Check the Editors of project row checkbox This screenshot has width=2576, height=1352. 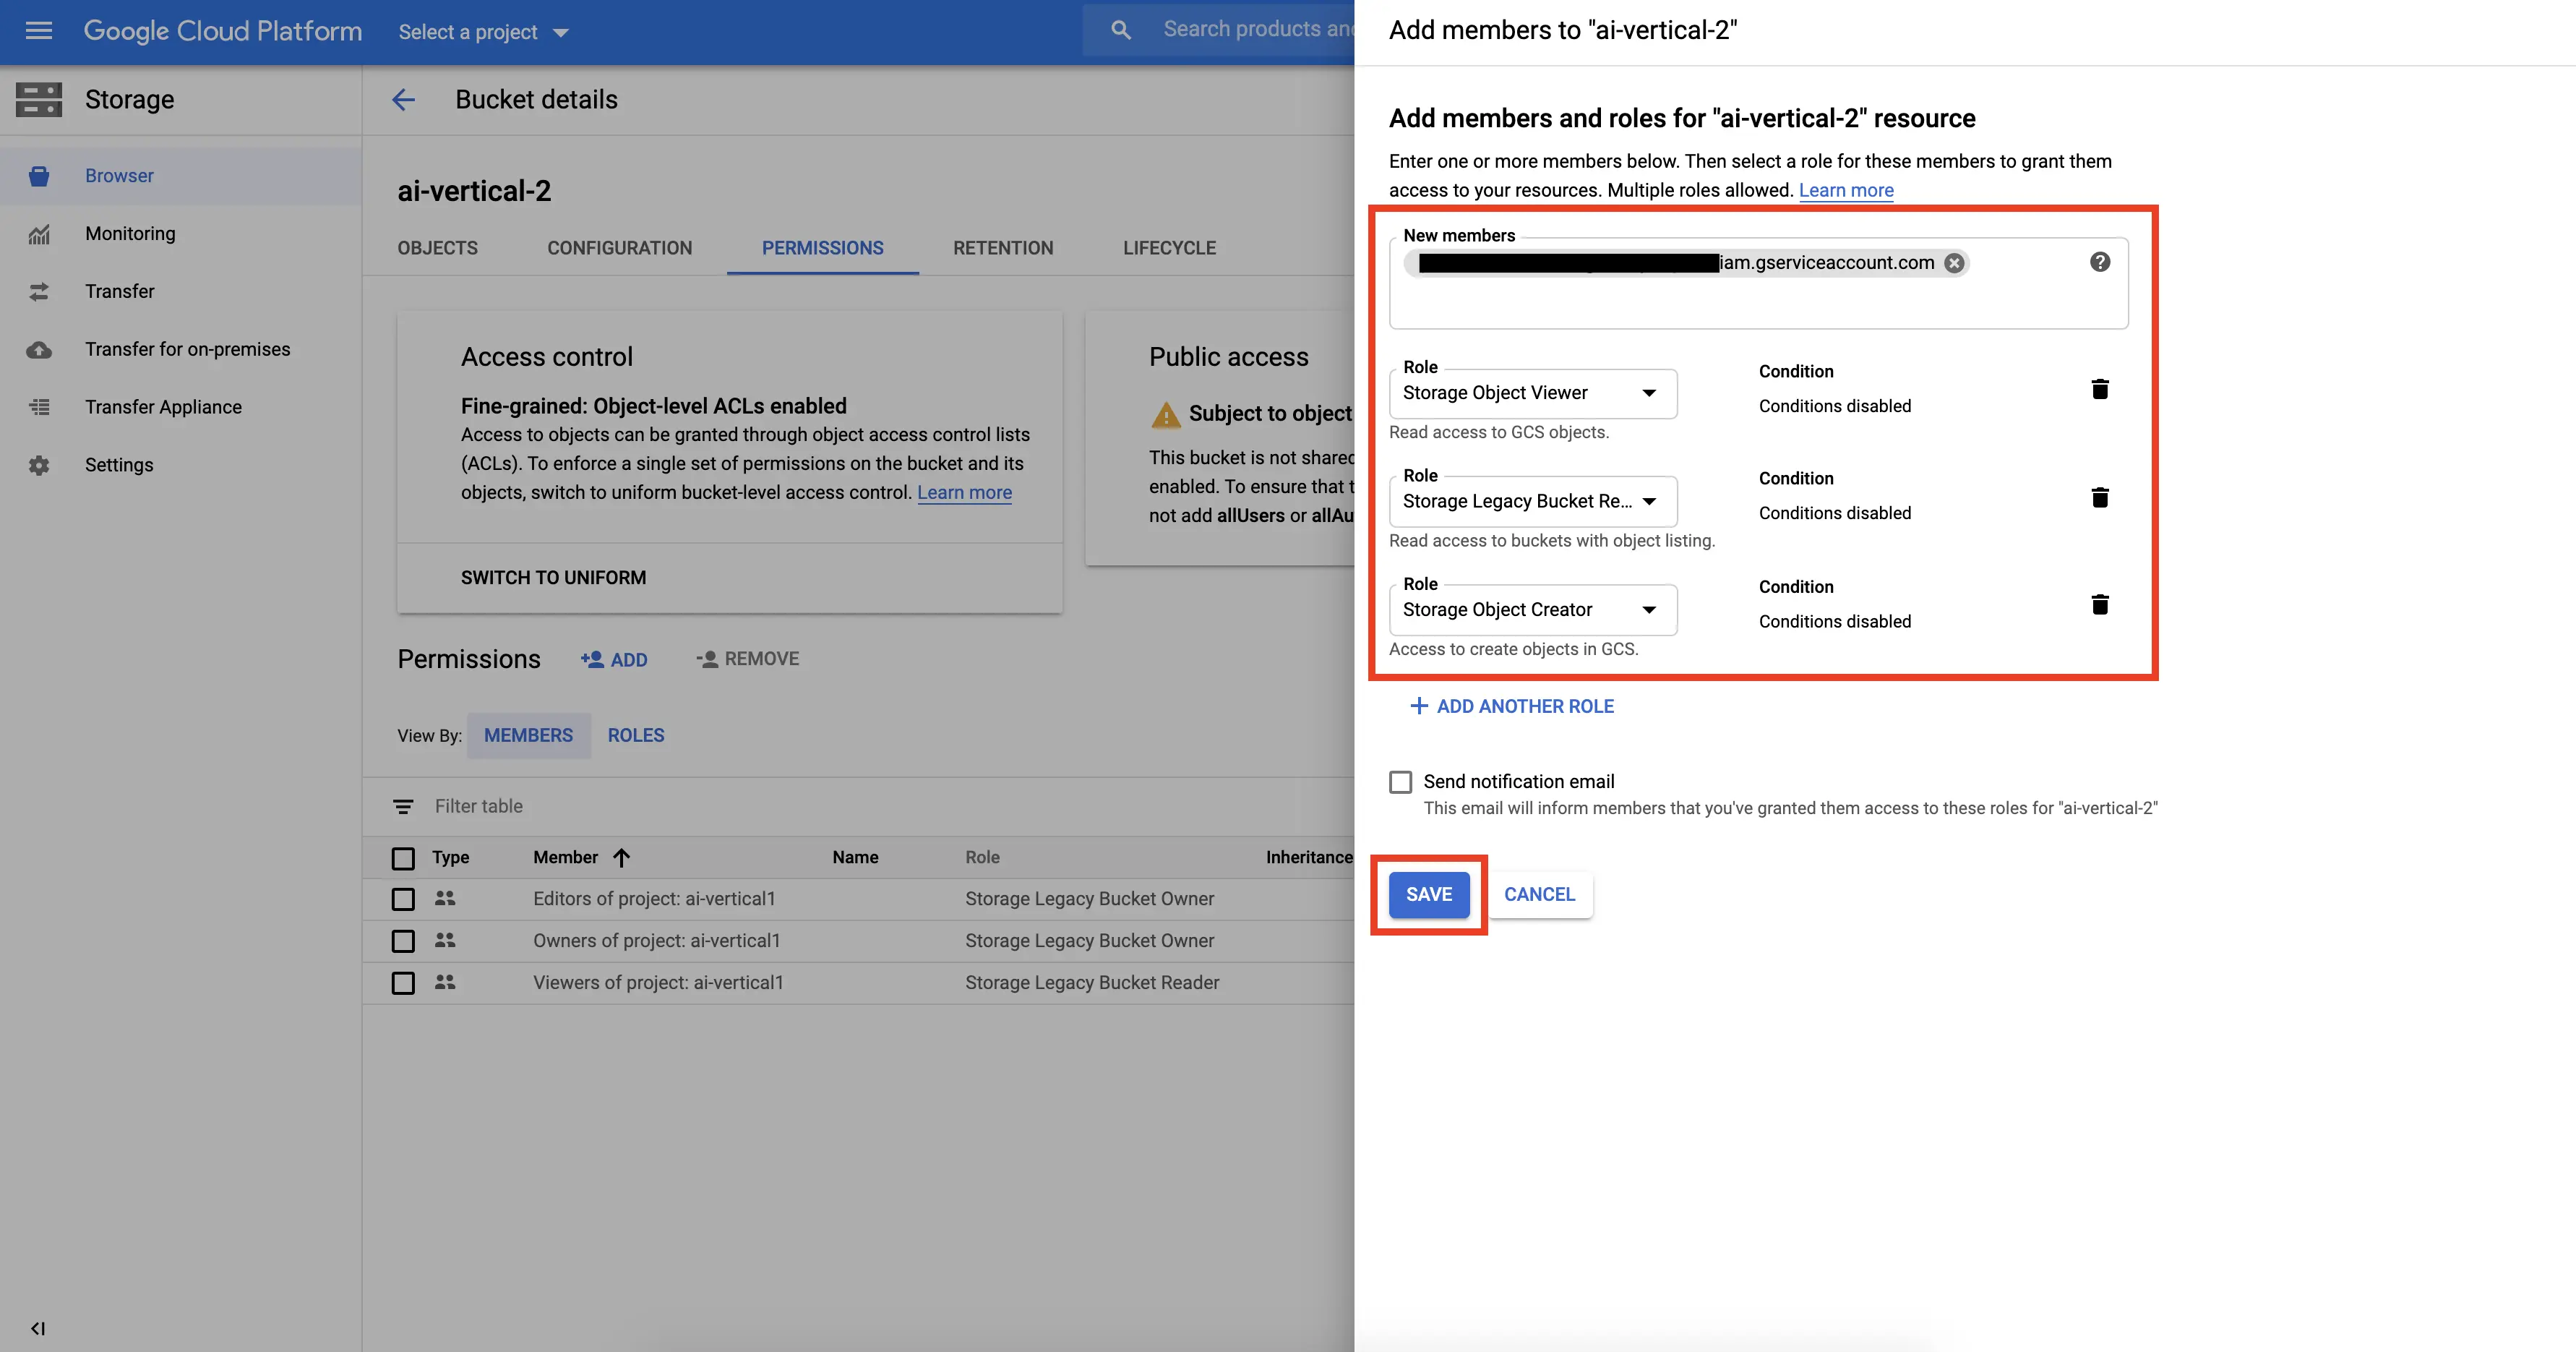[403, 899]
